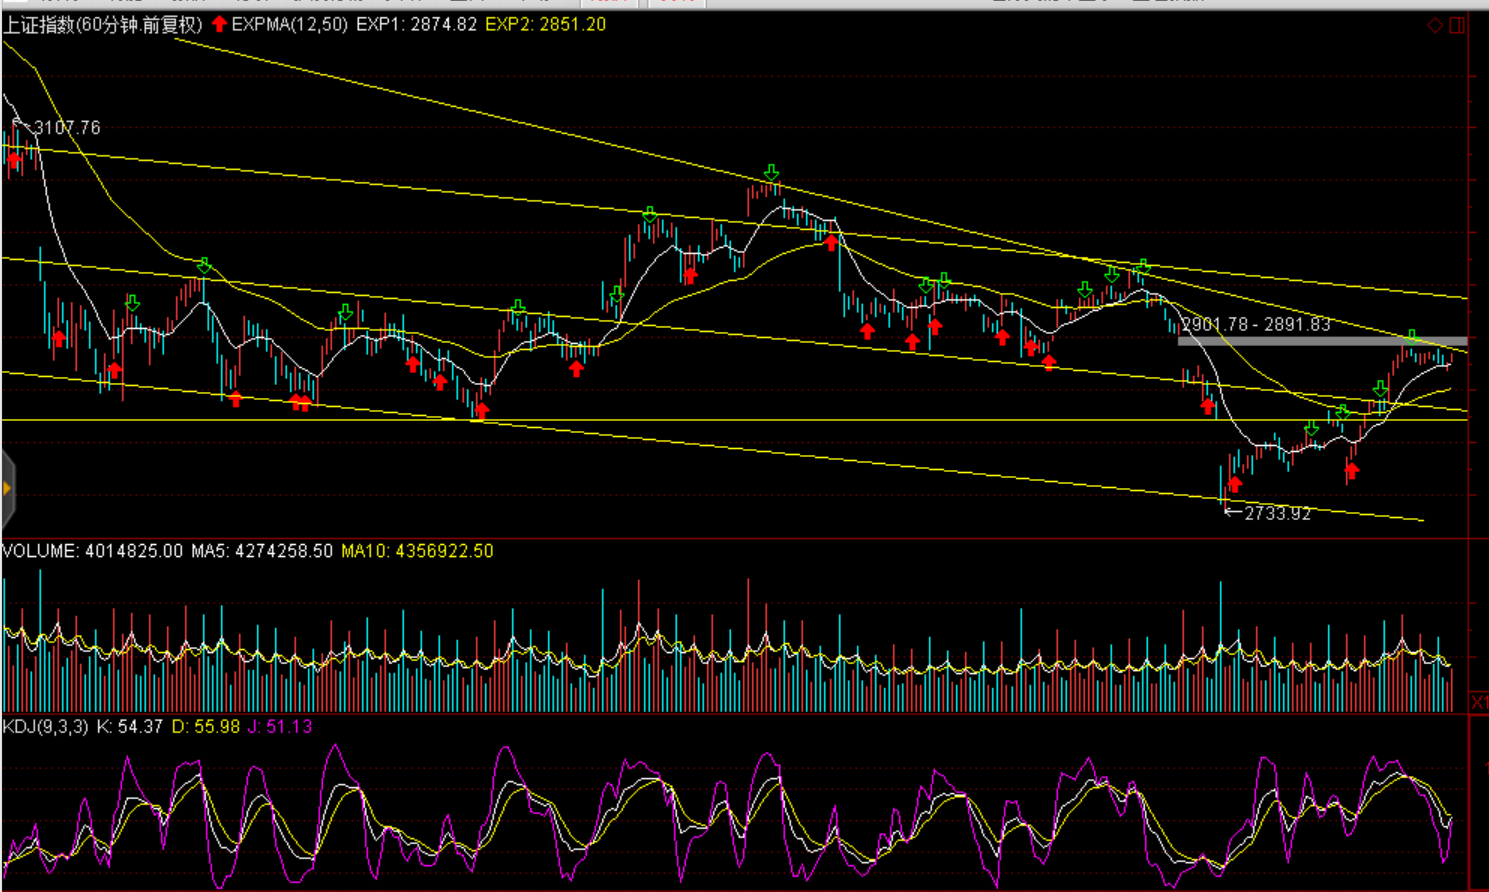Screen dimensions: 1489x892
Task: Open the KDJ(9,3,3) indicator label
Action: click(x=45, y=727)
